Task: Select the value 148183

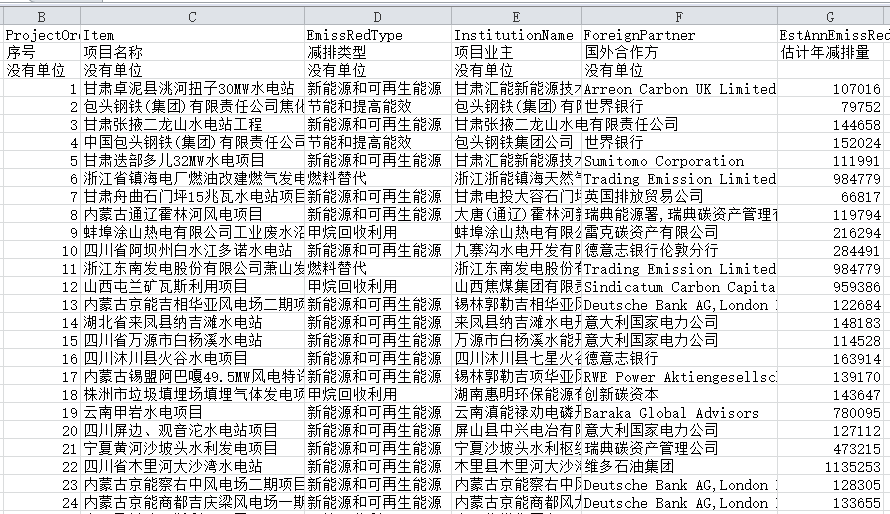Action: [830, 322]
